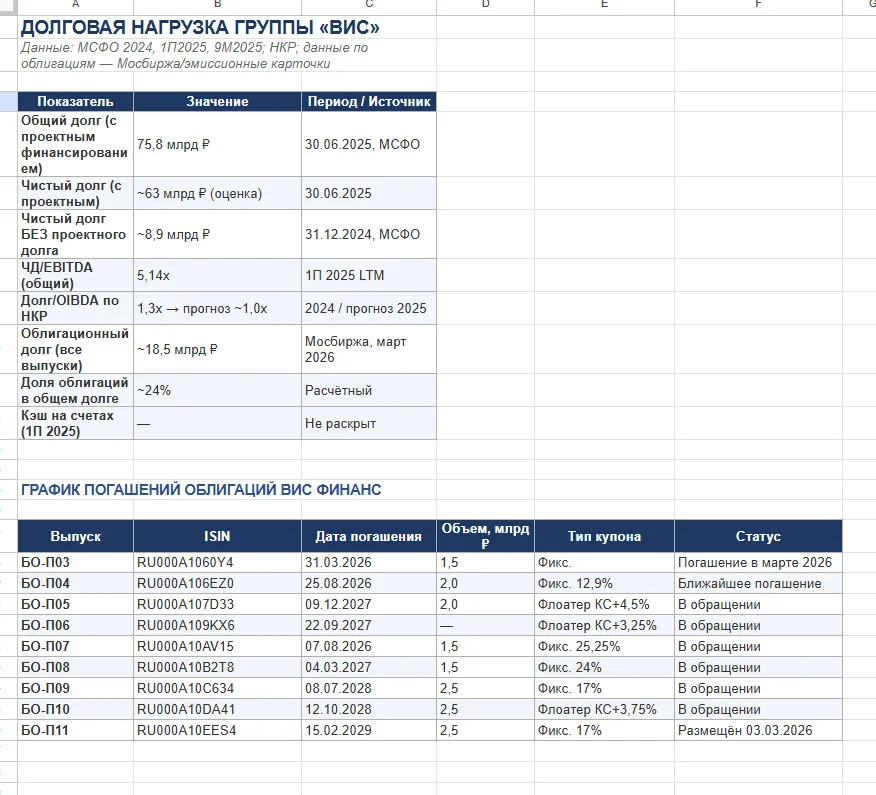Select the cell «Мосбиржа, март 2026»
This screenshot has height=795, width=876.
pos(369,349)
